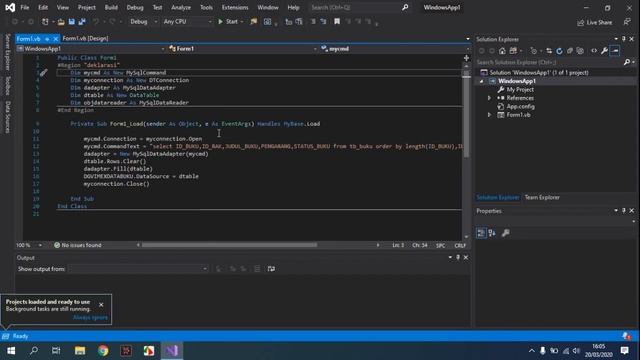Open the File menu
Screen dimensions: 640x360
tap(25, 7)
